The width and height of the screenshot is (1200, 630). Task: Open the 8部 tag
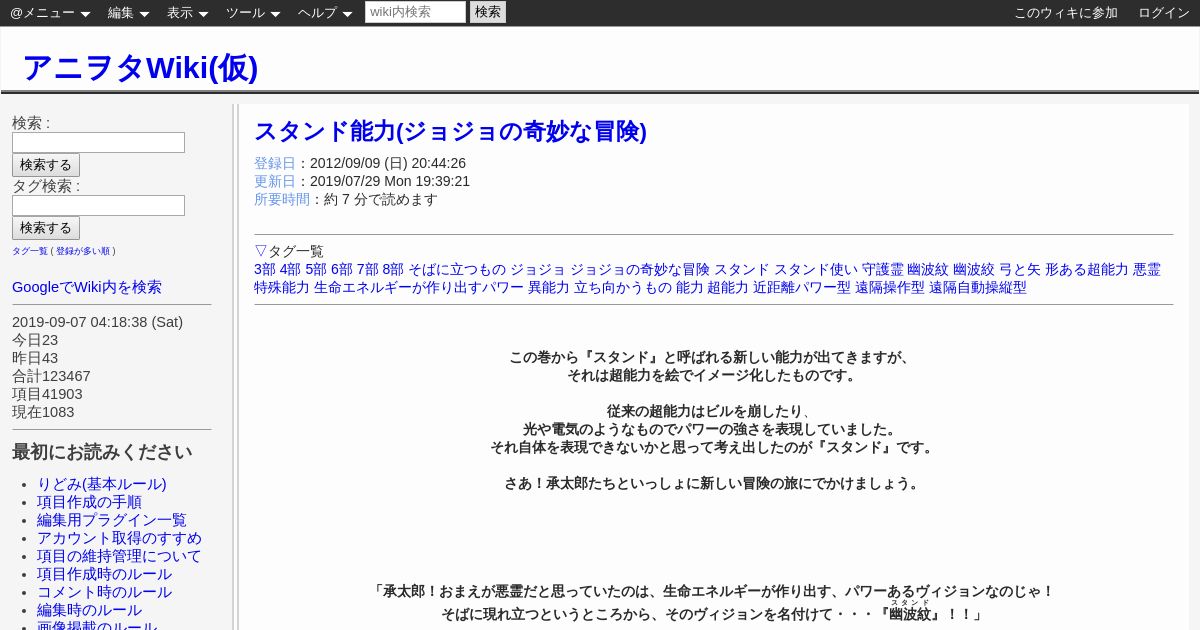(x=393, y=269)
